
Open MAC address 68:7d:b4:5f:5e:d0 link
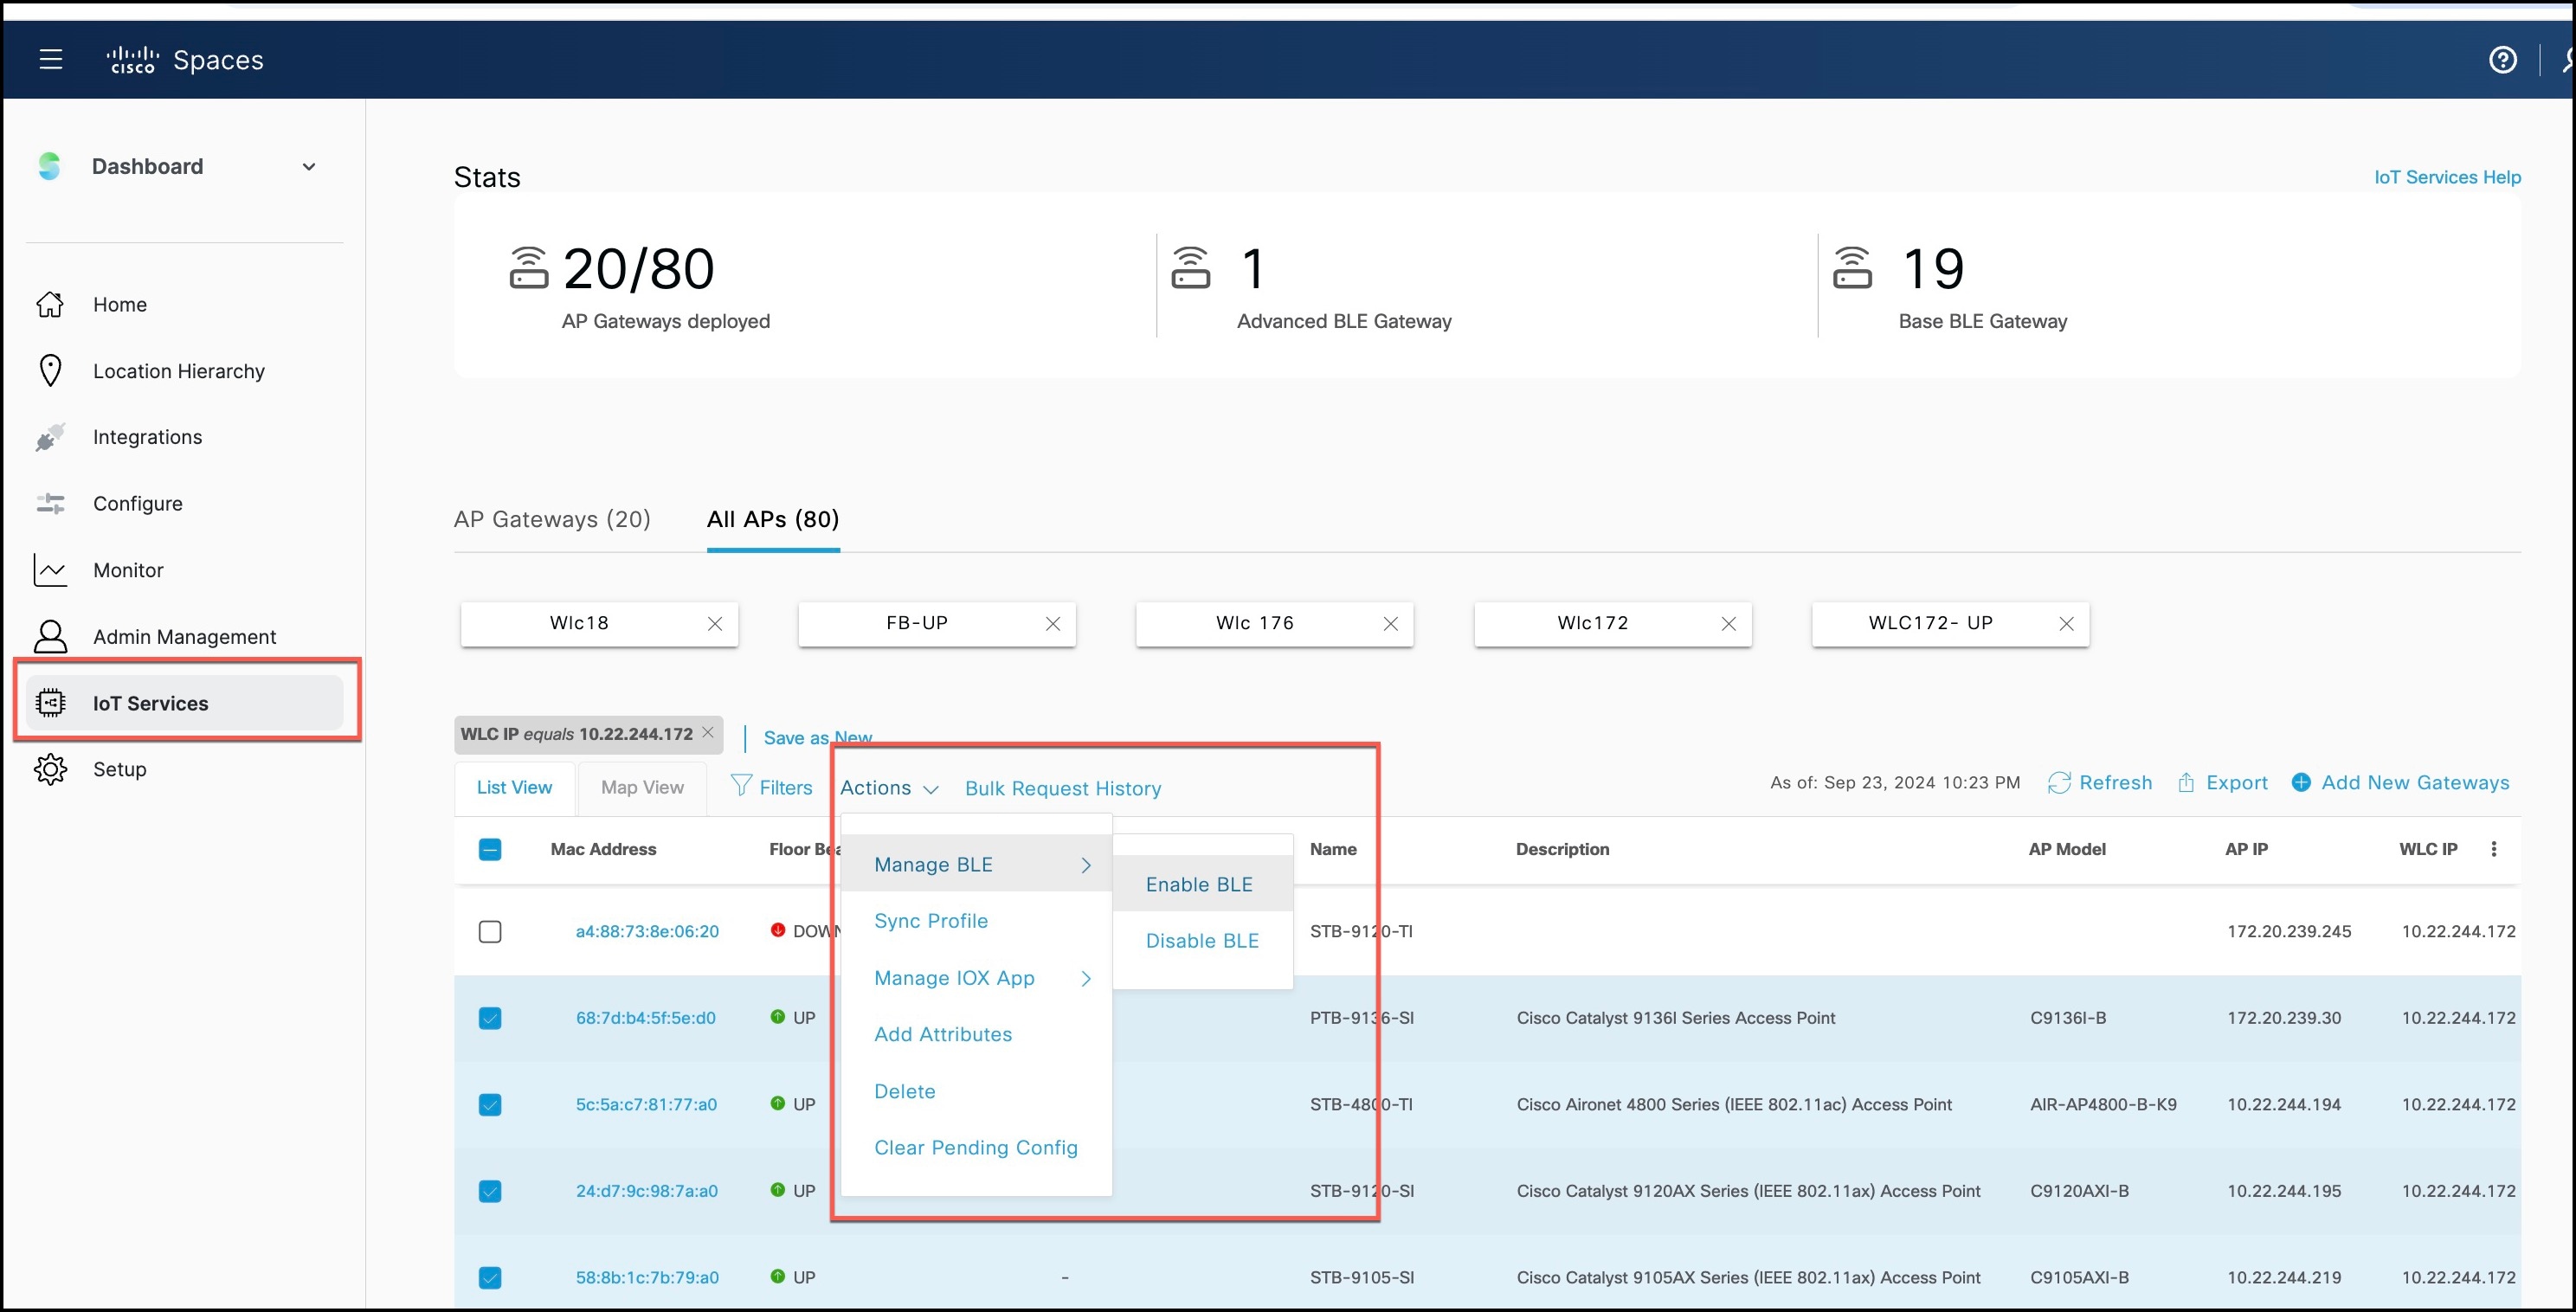pos(645,1018)
